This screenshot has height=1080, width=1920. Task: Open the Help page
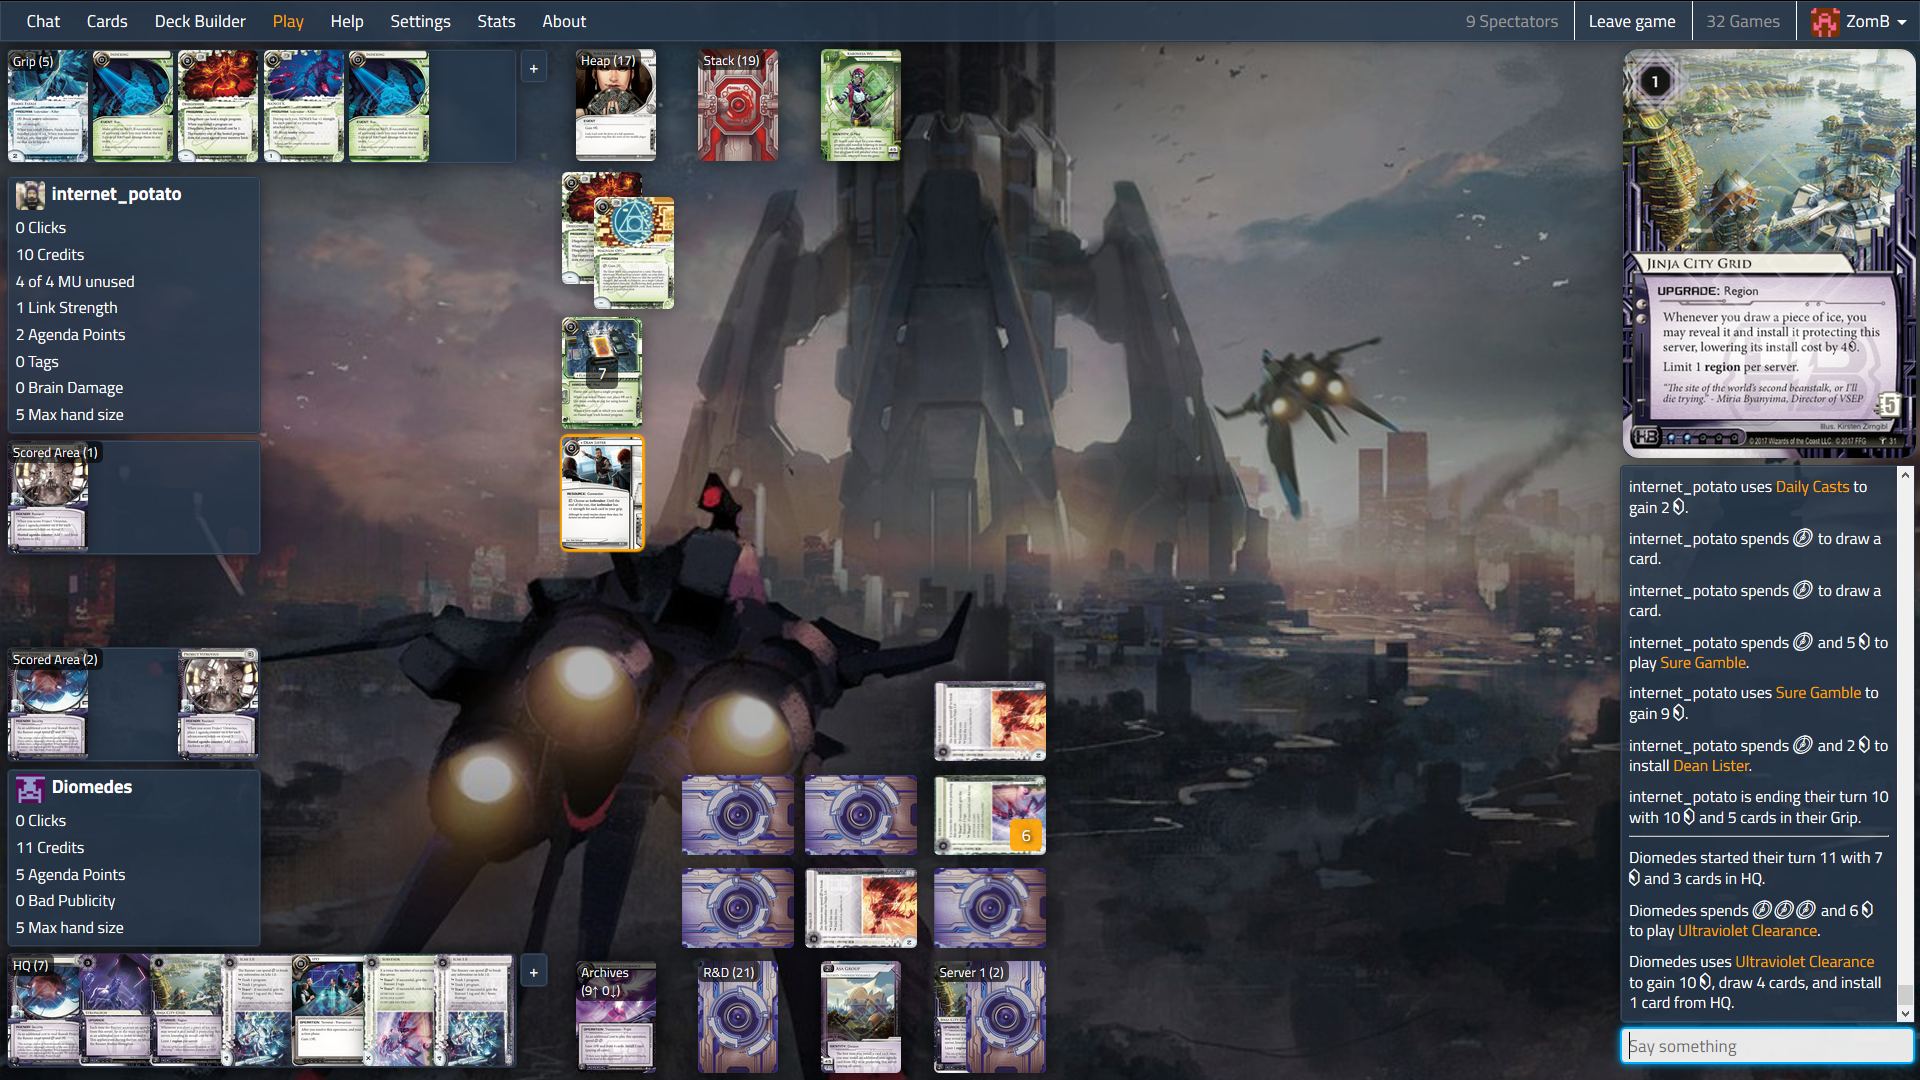347,21
